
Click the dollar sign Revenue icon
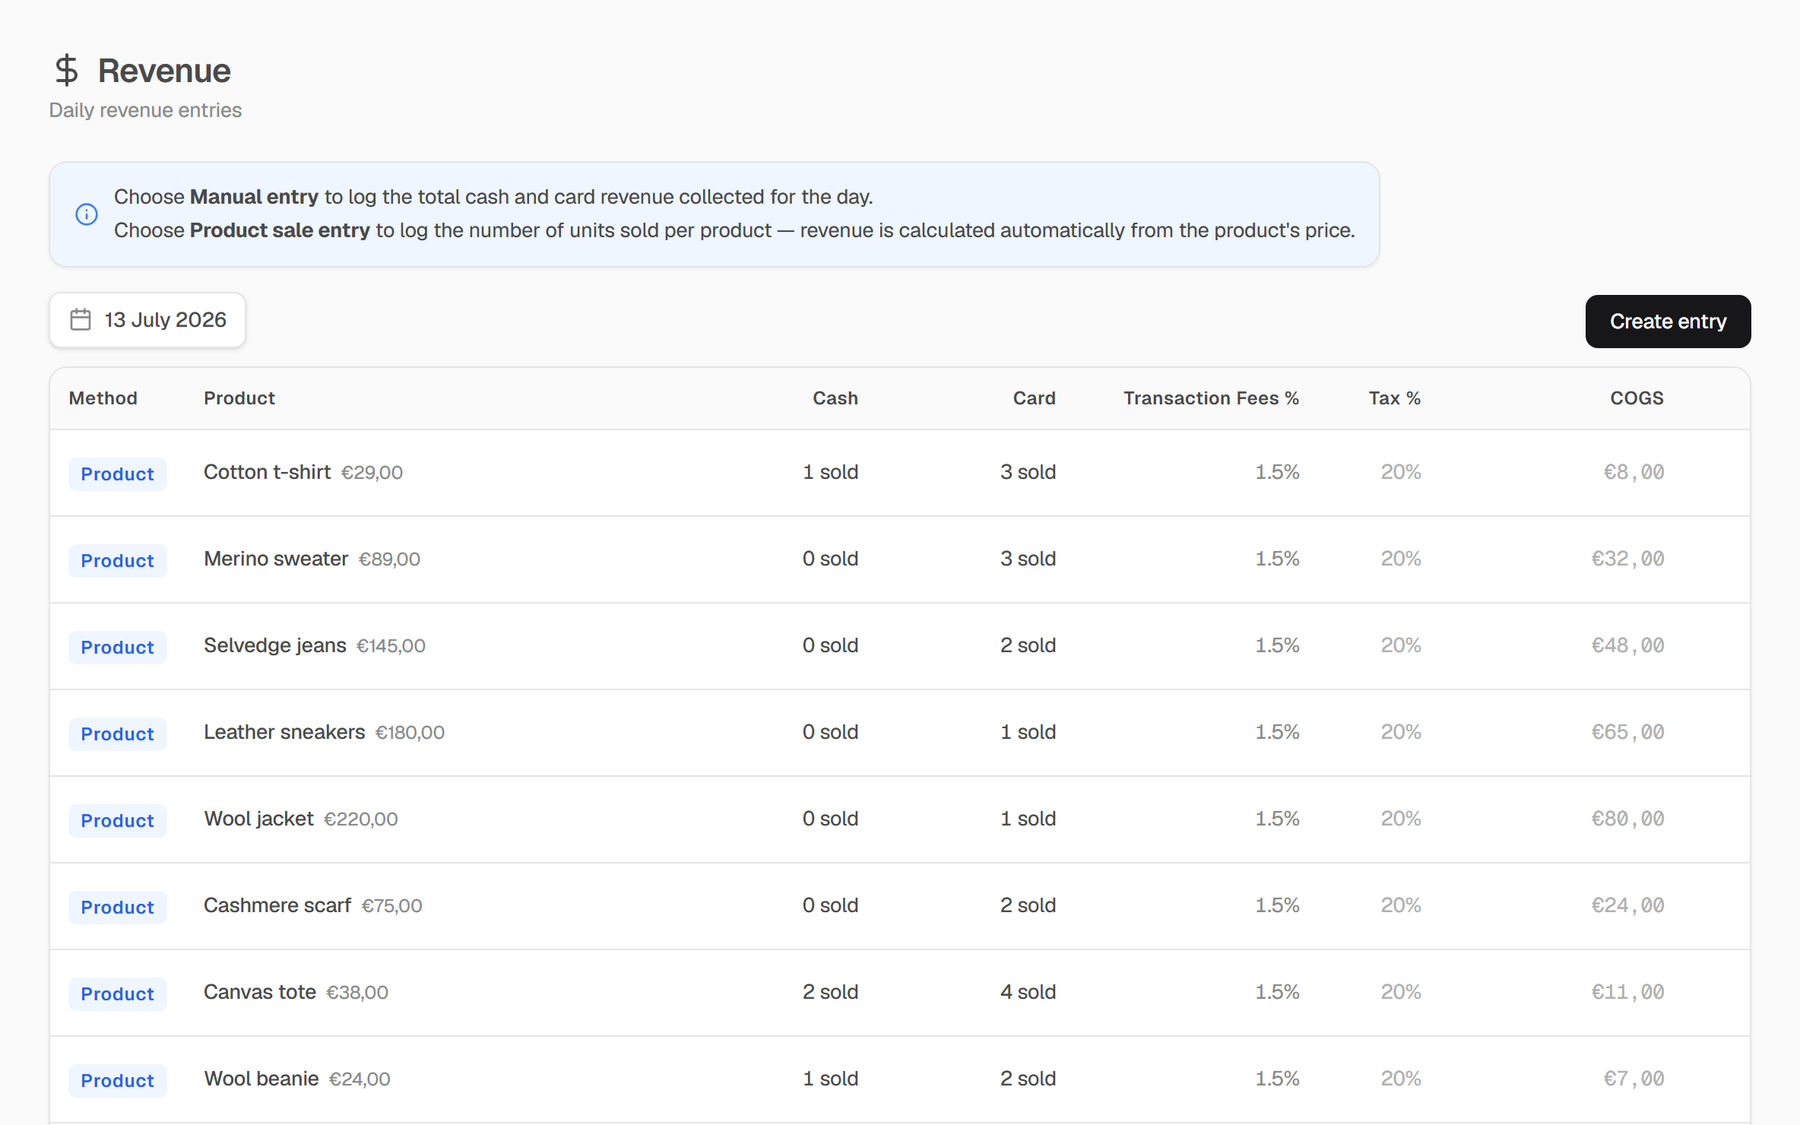66,70
